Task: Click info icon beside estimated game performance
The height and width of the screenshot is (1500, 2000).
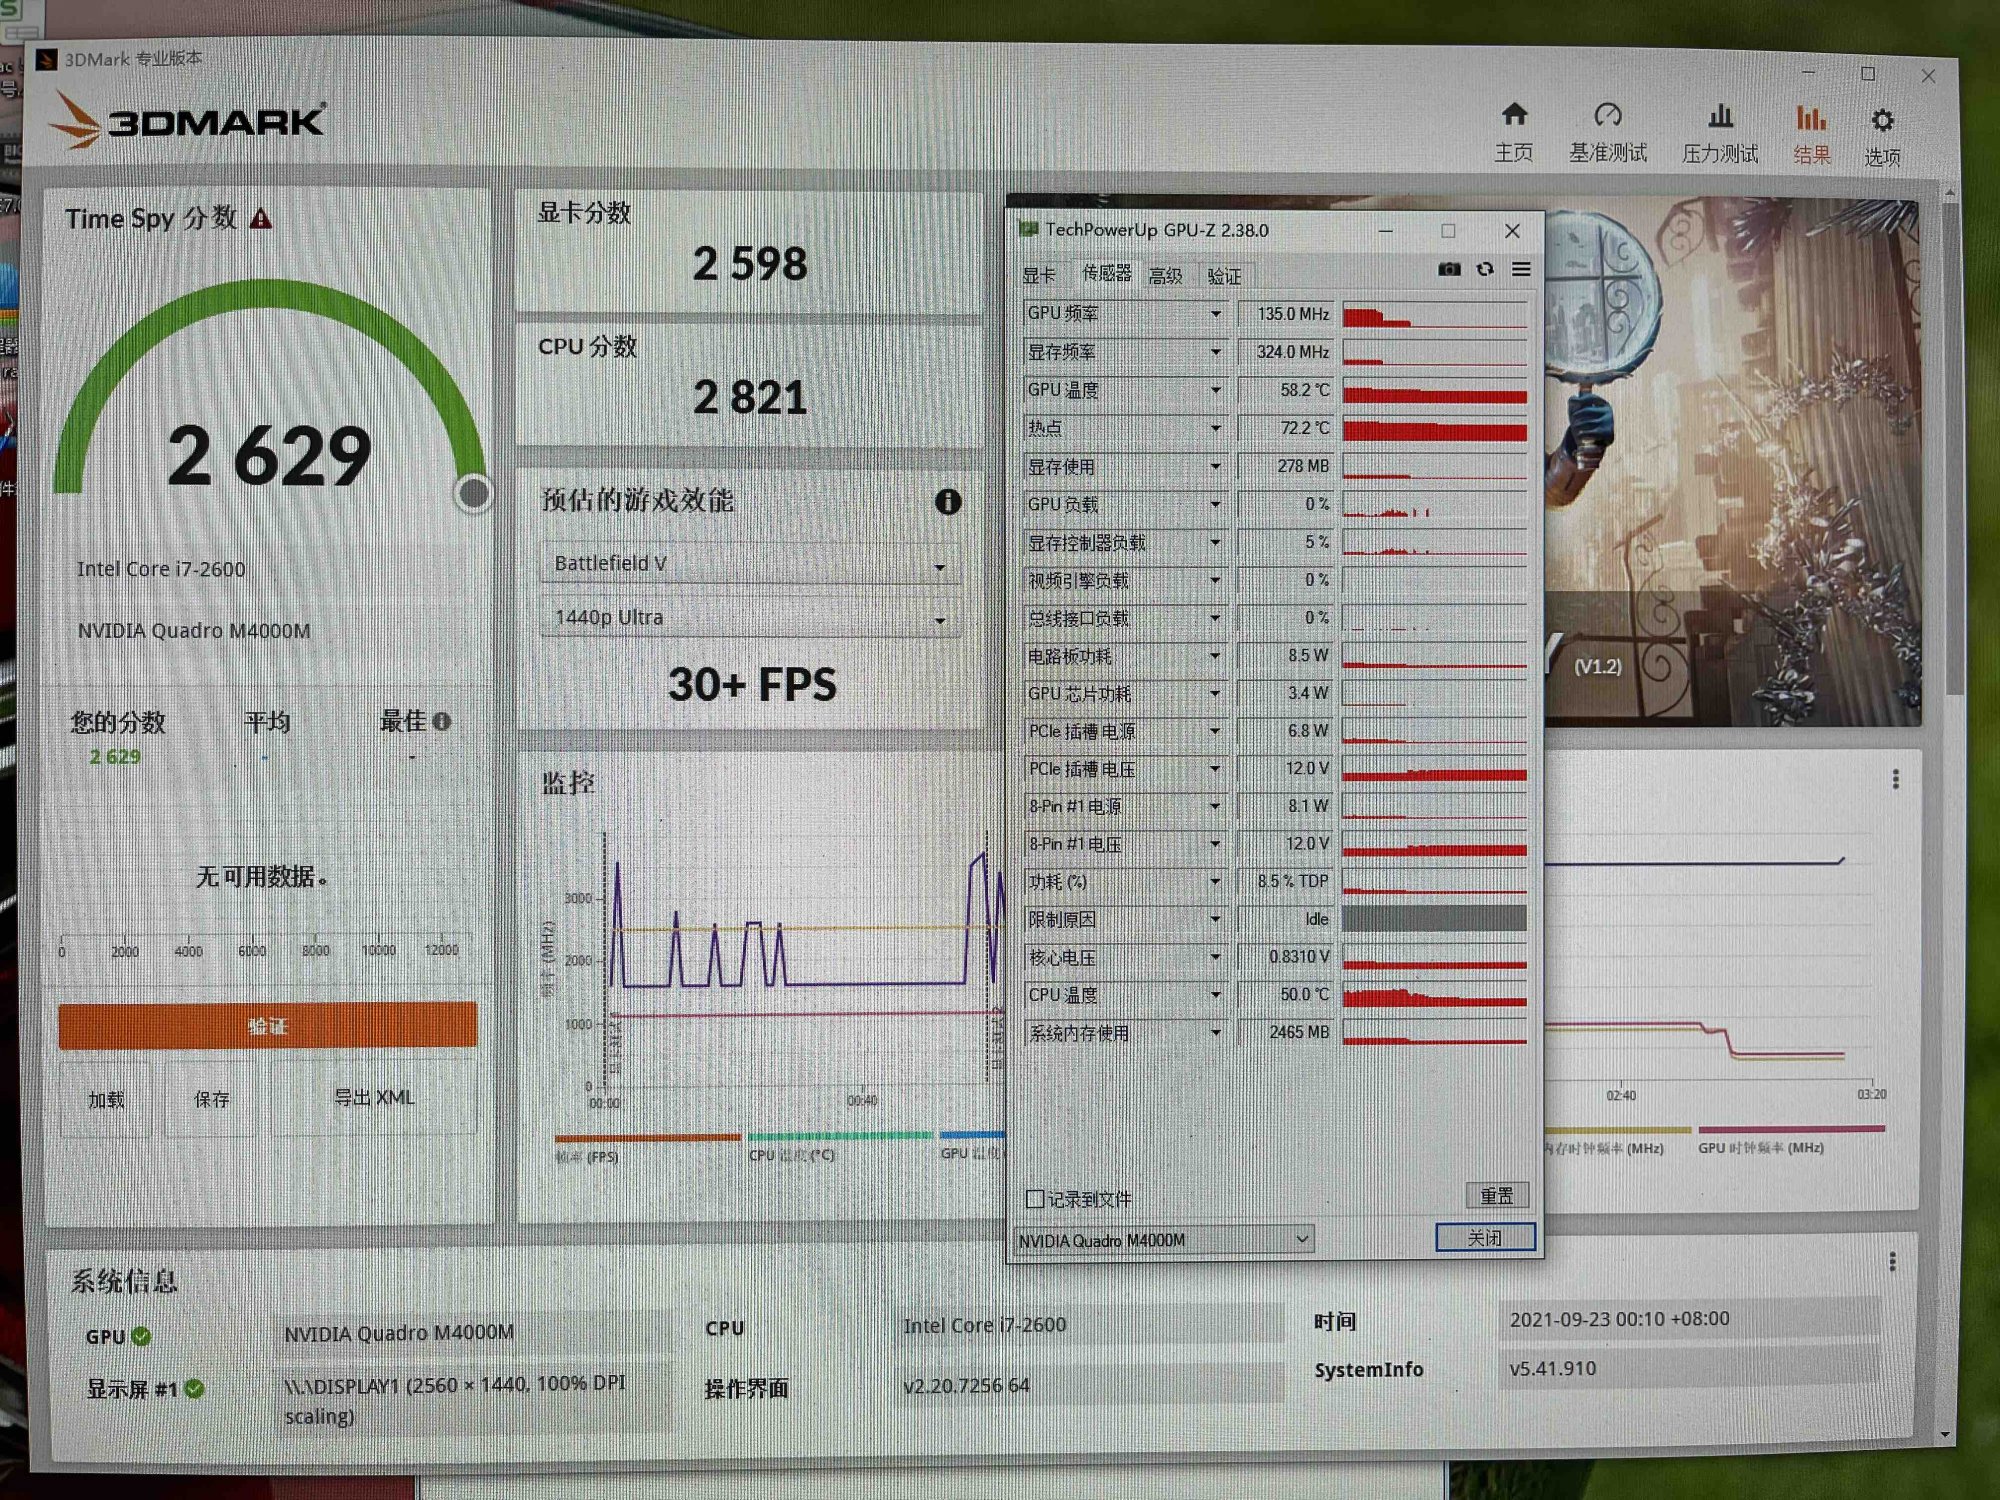Action: tap(947, 502)
